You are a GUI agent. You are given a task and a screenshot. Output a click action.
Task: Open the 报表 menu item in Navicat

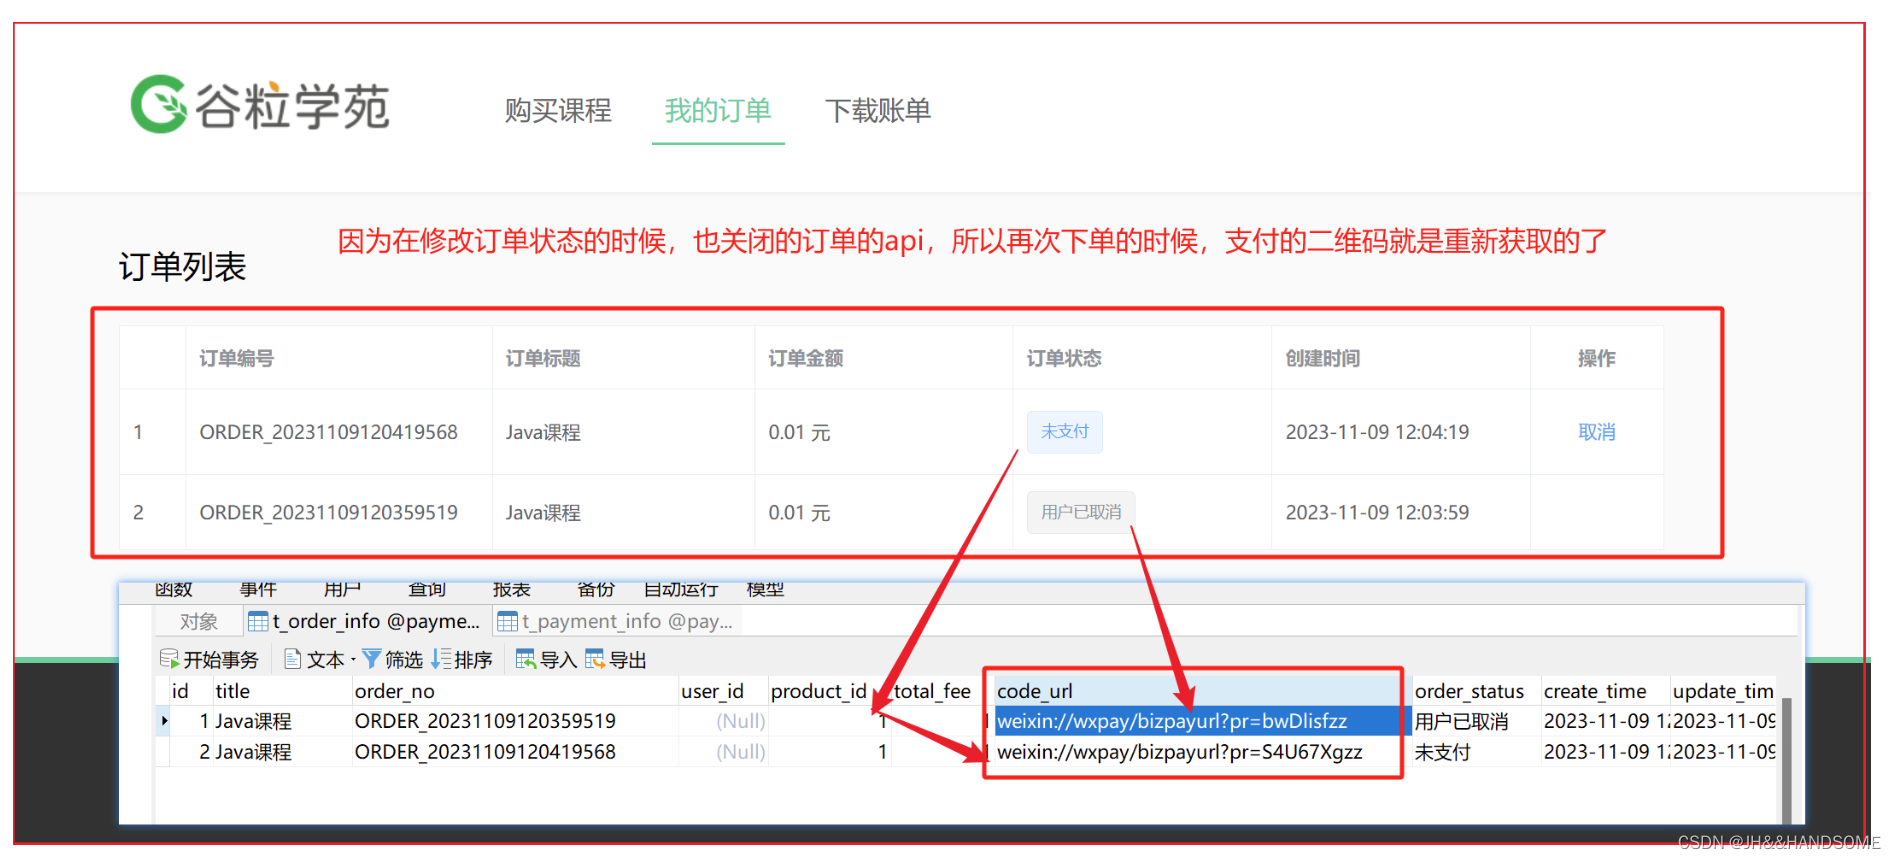tap(512, 589)
